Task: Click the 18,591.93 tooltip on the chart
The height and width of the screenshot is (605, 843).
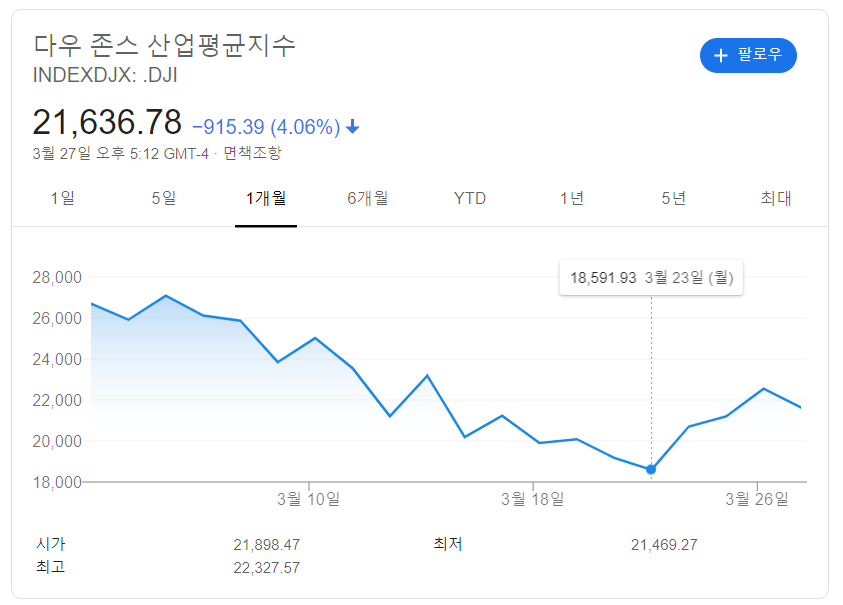Action: click(x=651, y=277)
